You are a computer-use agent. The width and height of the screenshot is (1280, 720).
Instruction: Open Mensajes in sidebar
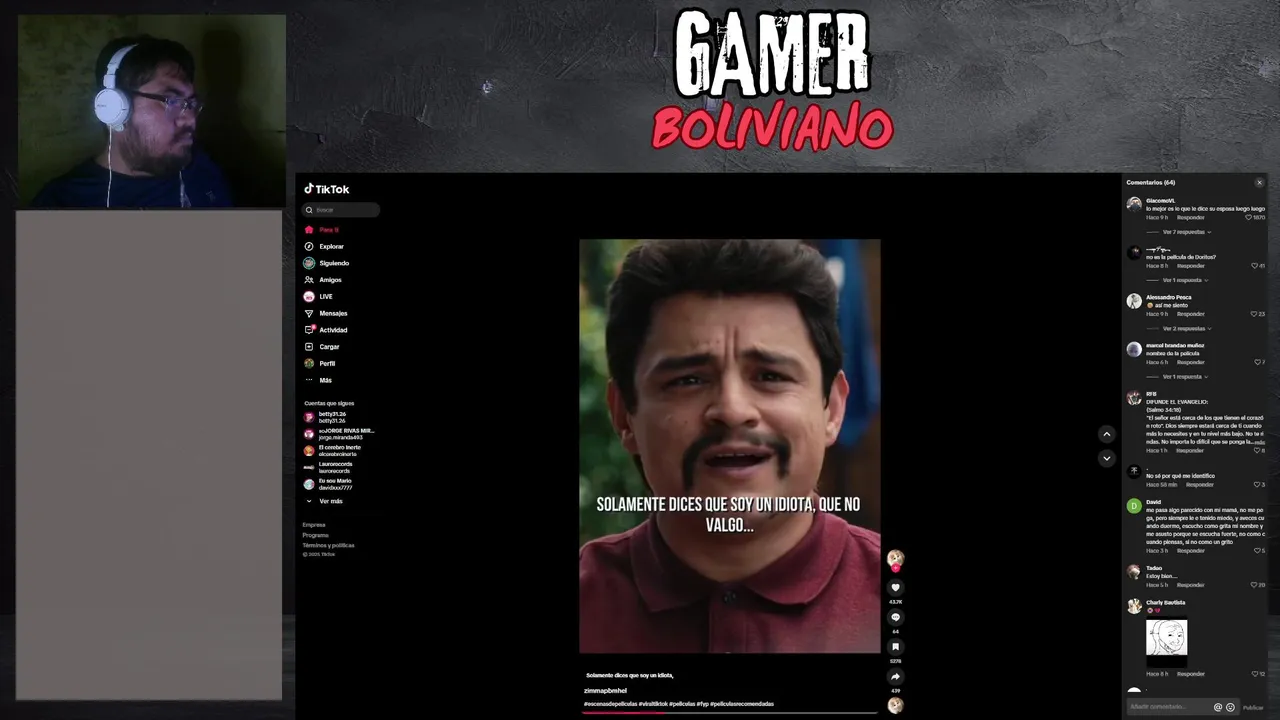click(325, 313)
